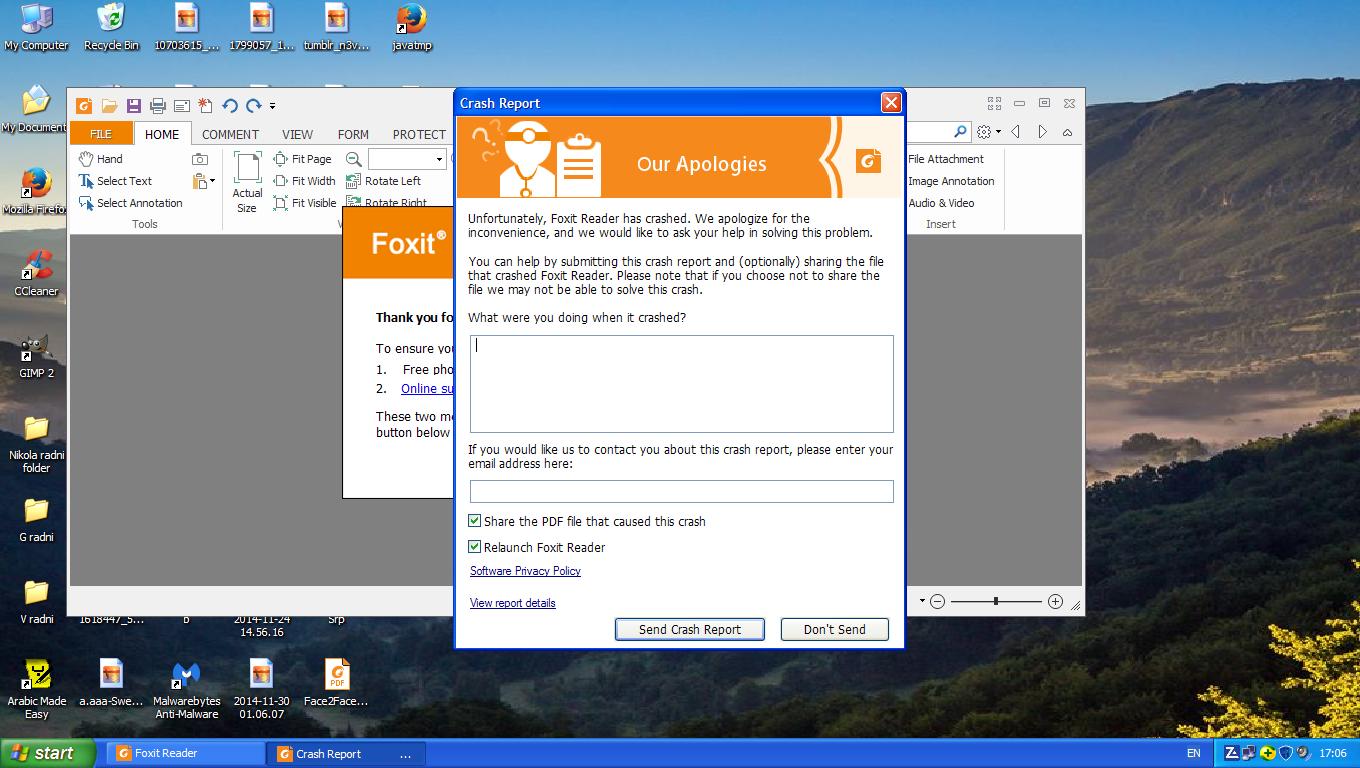Click the new blank PDF icon

point(205,105)
